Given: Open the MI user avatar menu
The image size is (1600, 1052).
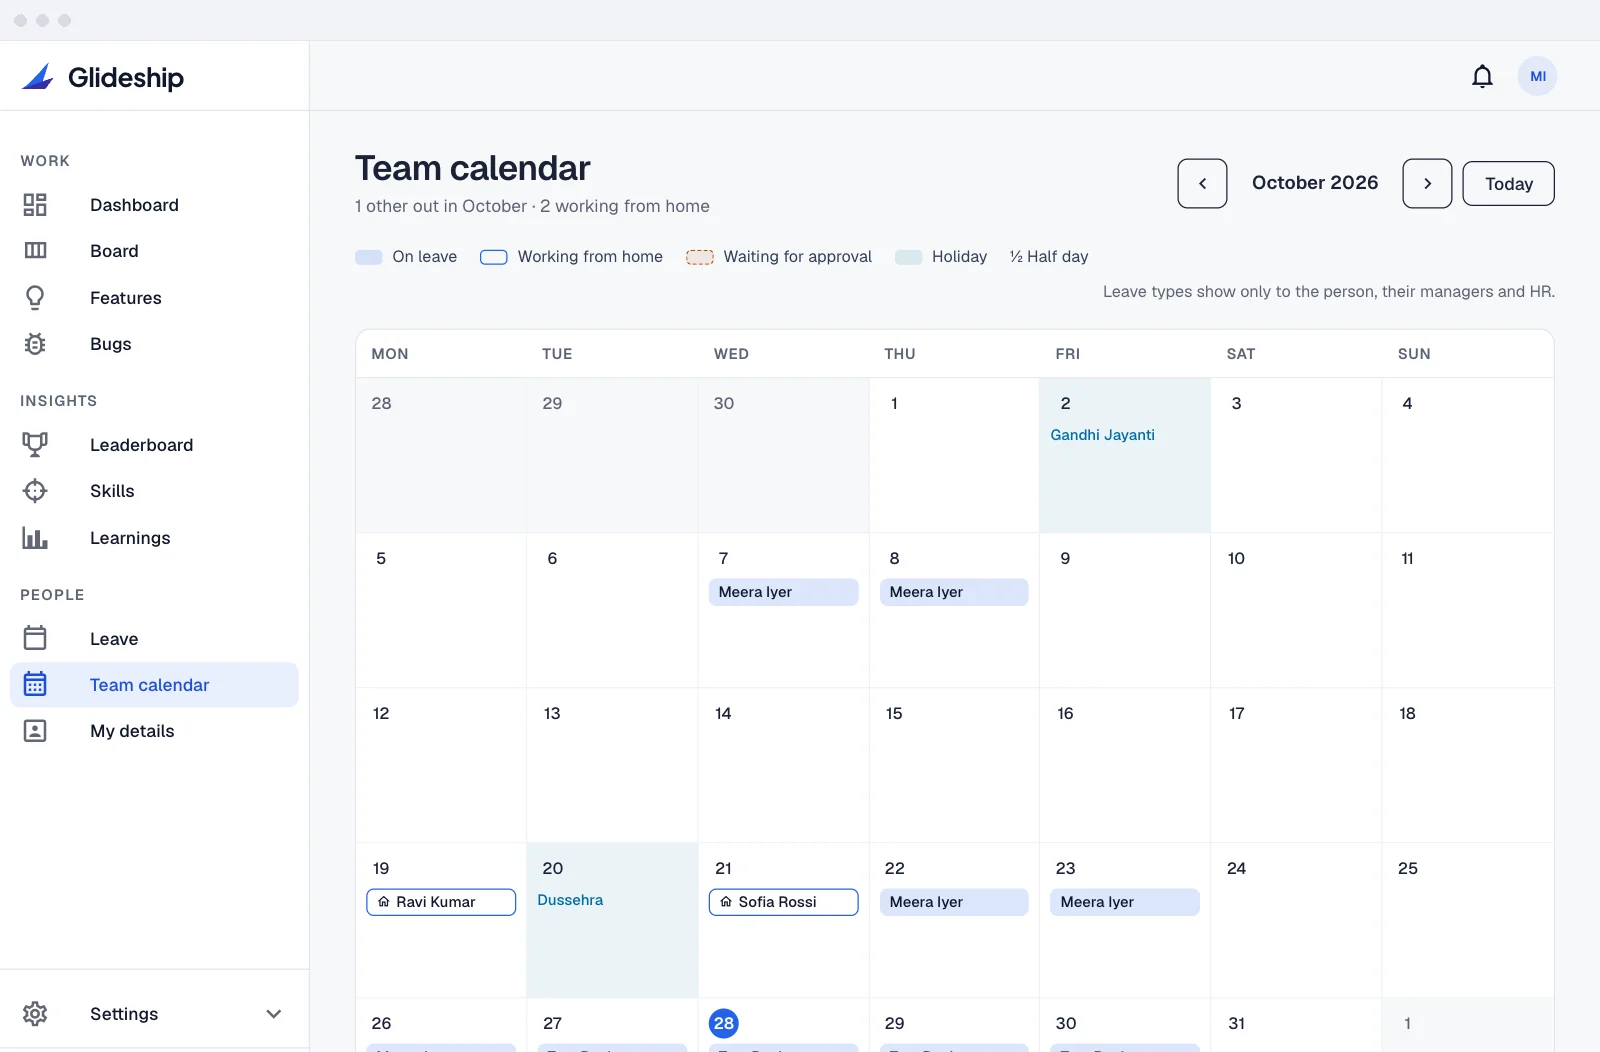Looking at the screenshot, I should tap(1537, 76).
